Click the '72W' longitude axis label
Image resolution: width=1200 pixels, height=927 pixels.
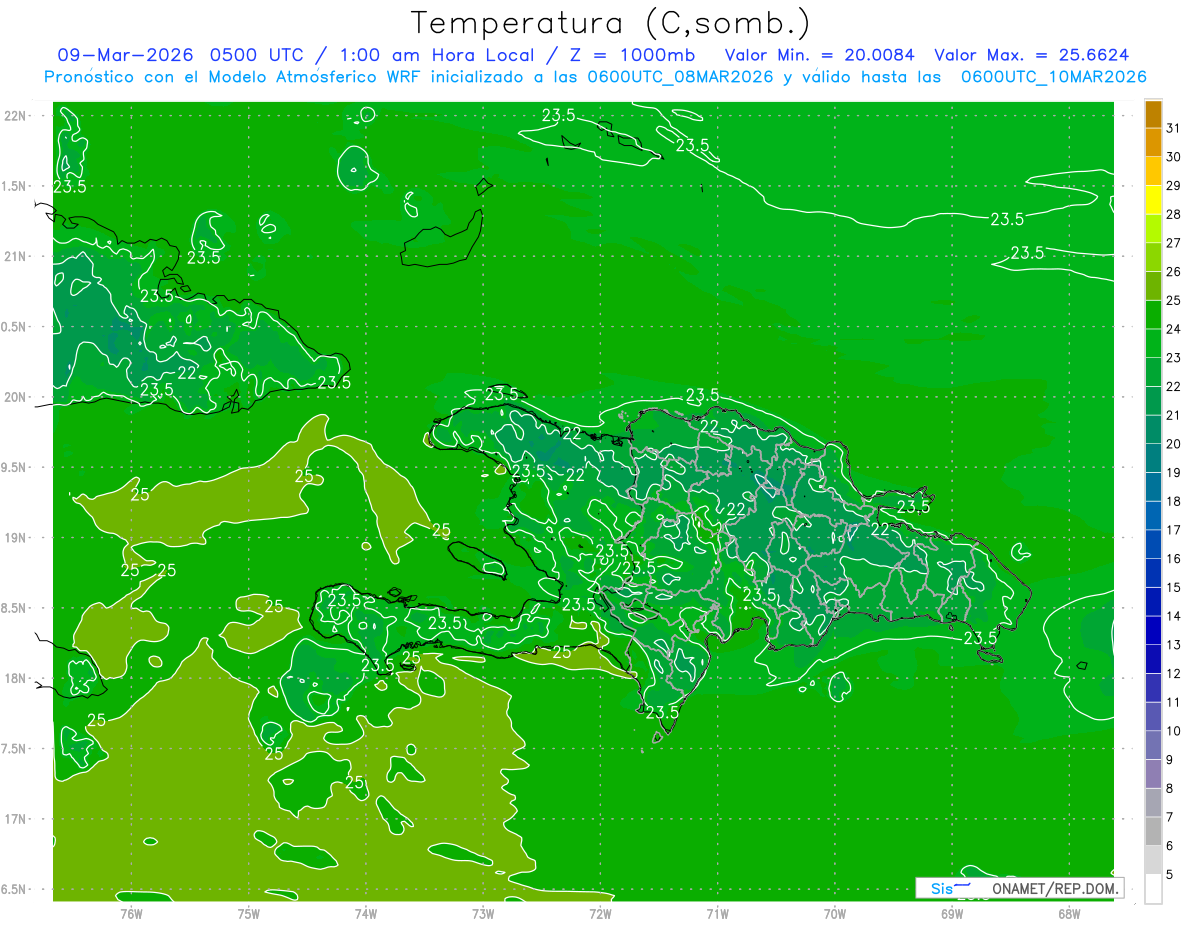(x=600, y=913)
